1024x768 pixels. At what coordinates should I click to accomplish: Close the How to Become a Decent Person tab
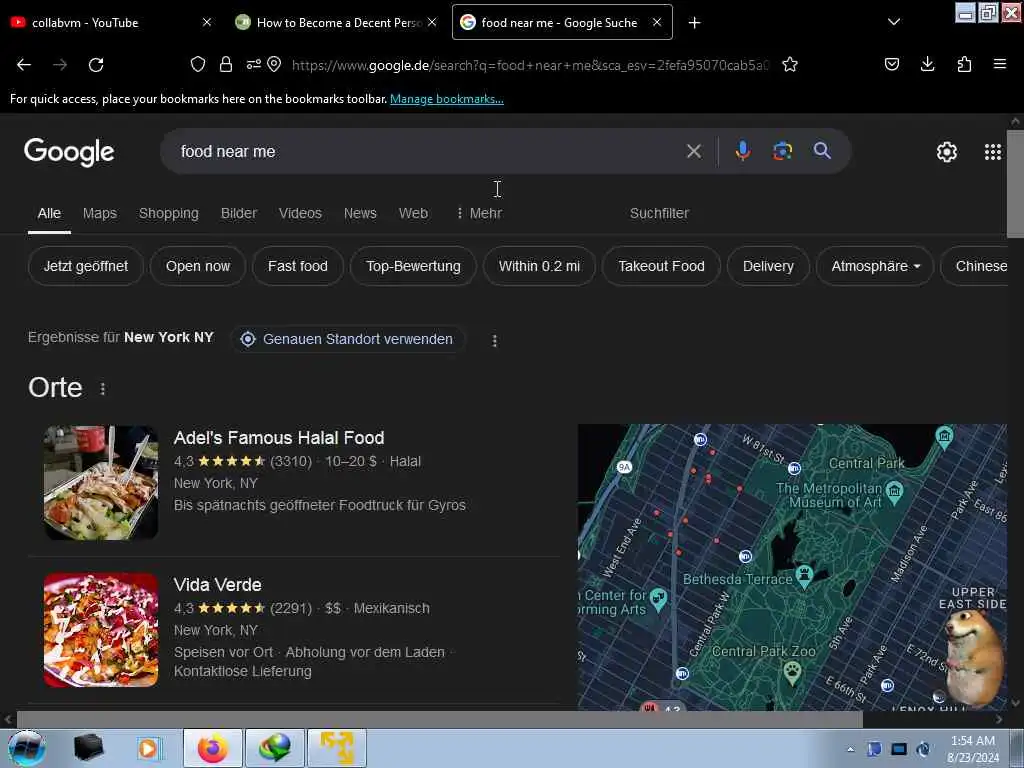click(x=432, y=22)
